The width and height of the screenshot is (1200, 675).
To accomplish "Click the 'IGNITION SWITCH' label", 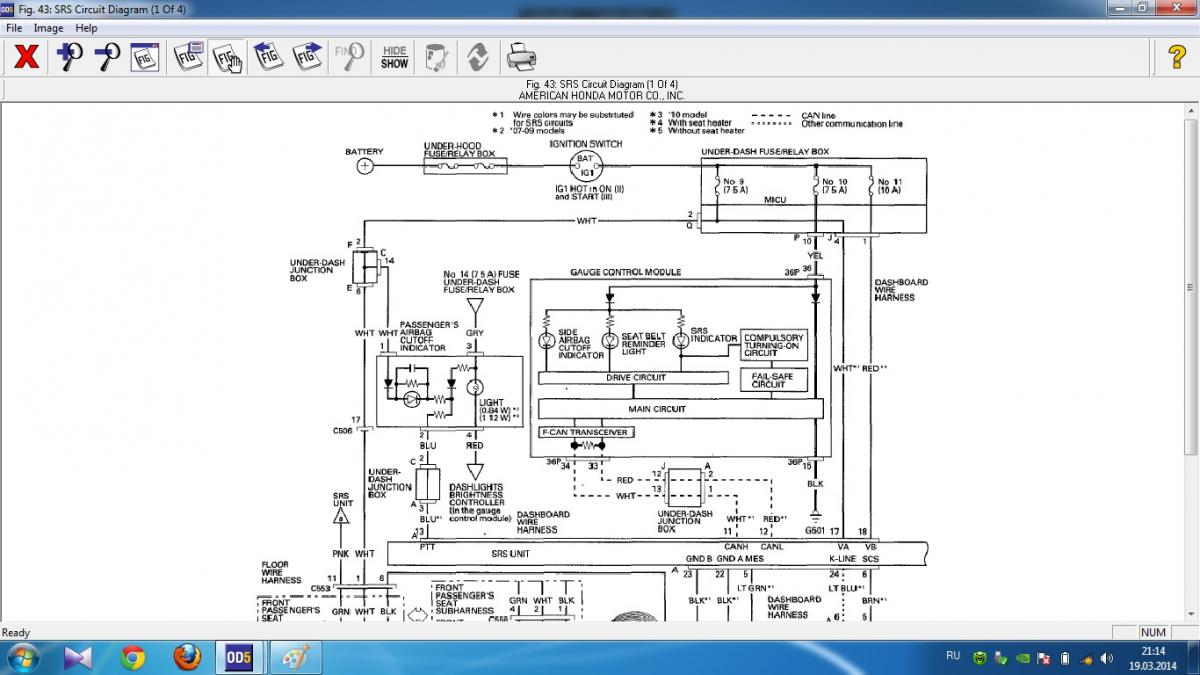I will click(x=586, y=144).
